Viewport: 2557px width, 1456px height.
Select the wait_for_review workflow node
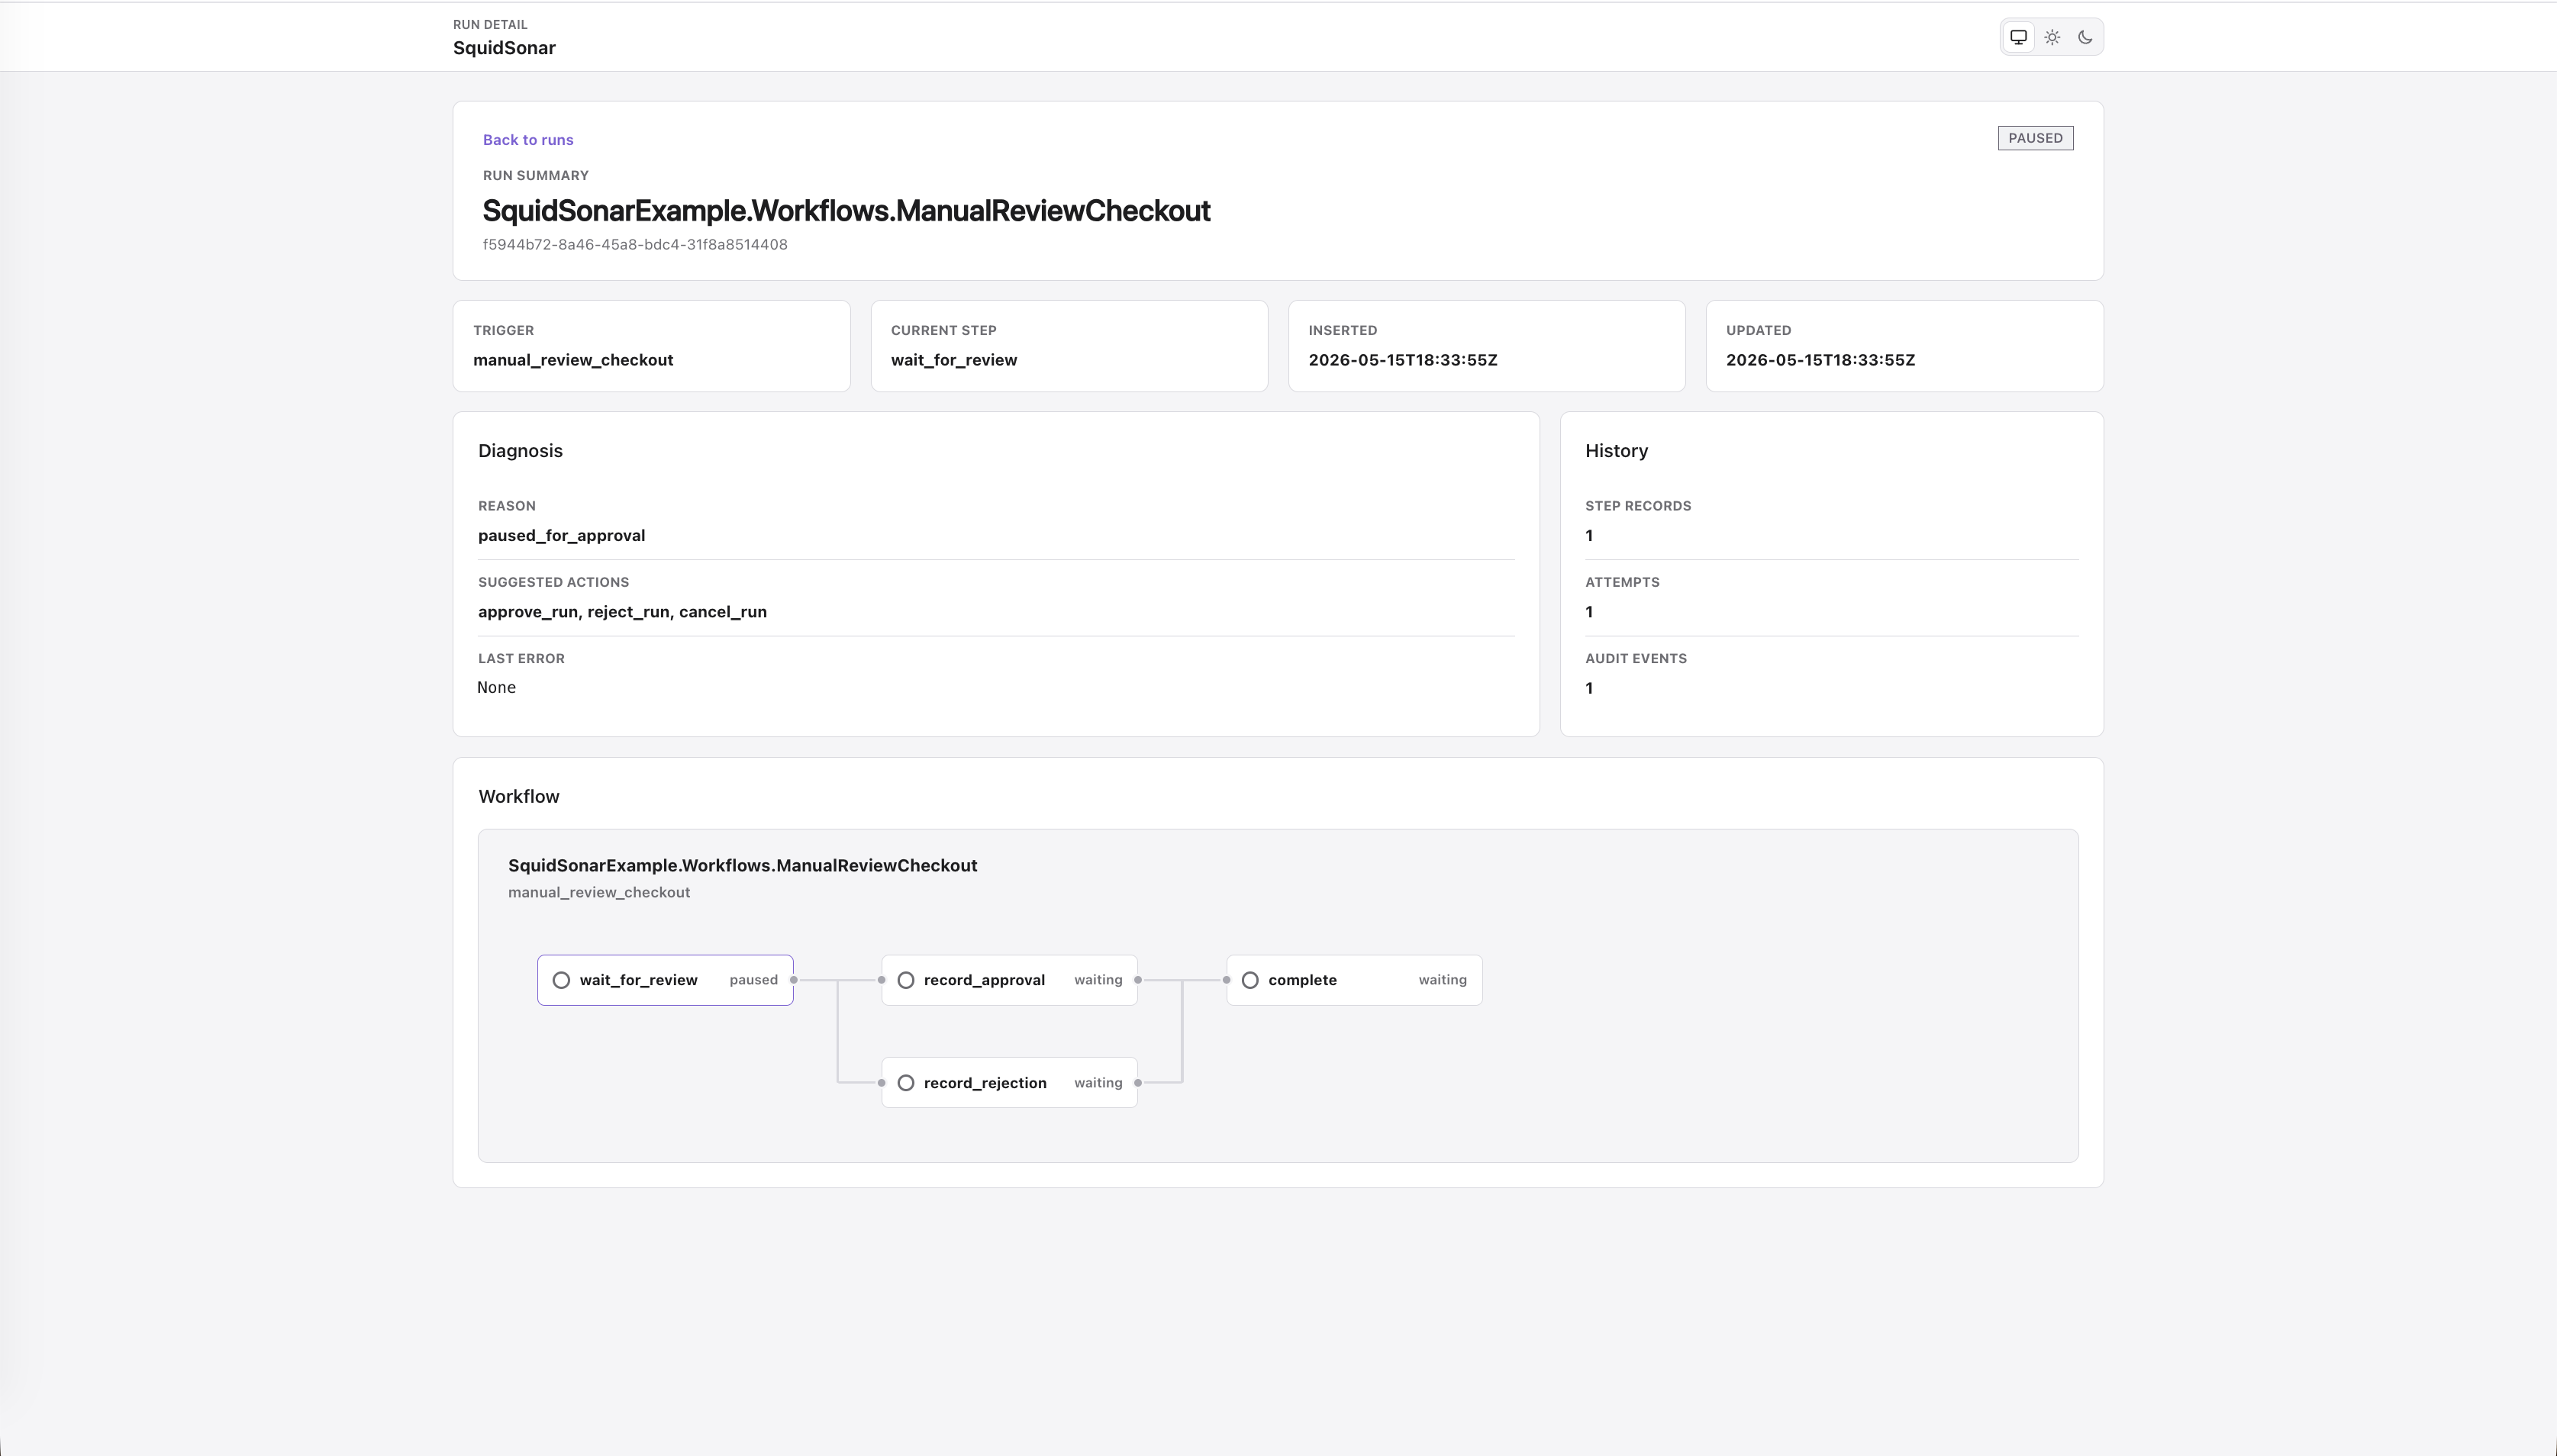(x=665, y=980)
